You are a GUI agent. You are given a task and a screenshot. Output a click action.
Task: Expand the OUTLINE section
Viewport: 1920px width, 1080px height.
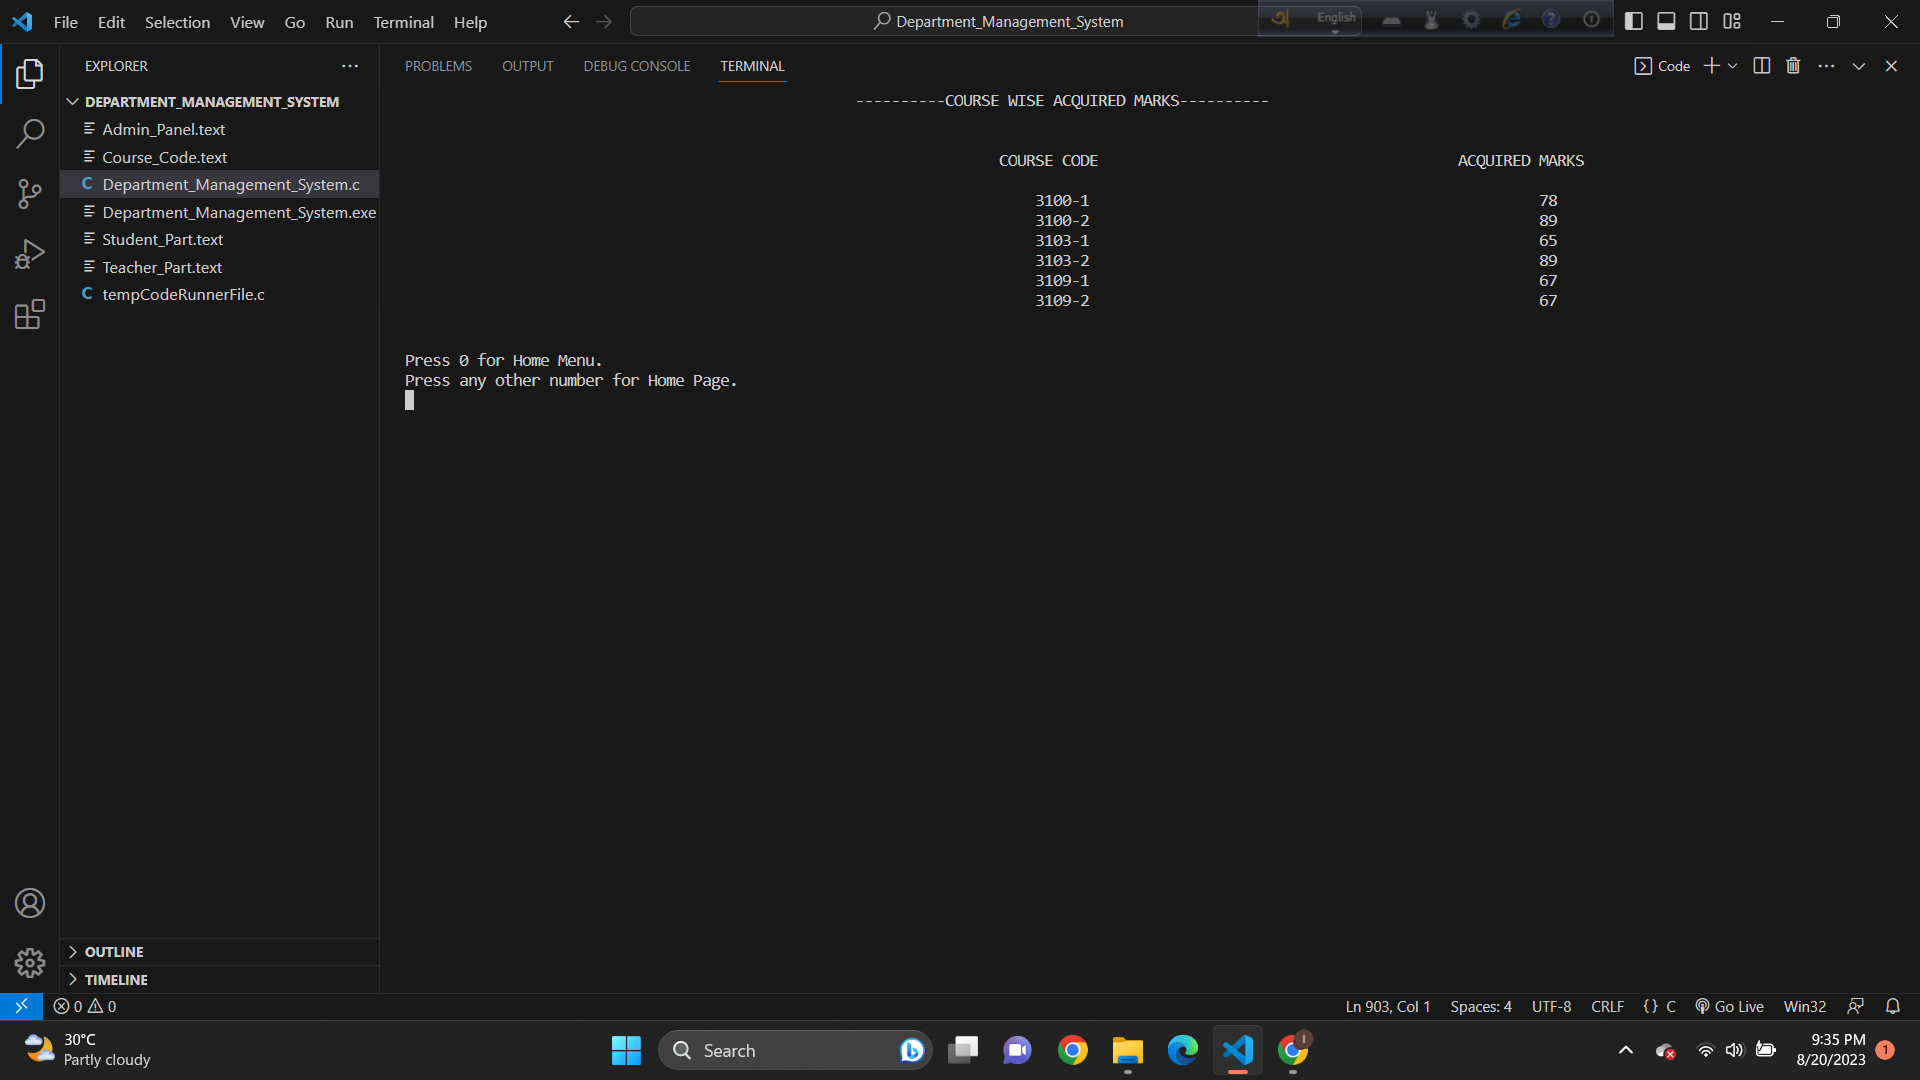pyautogui.click(x=114, y=952)
